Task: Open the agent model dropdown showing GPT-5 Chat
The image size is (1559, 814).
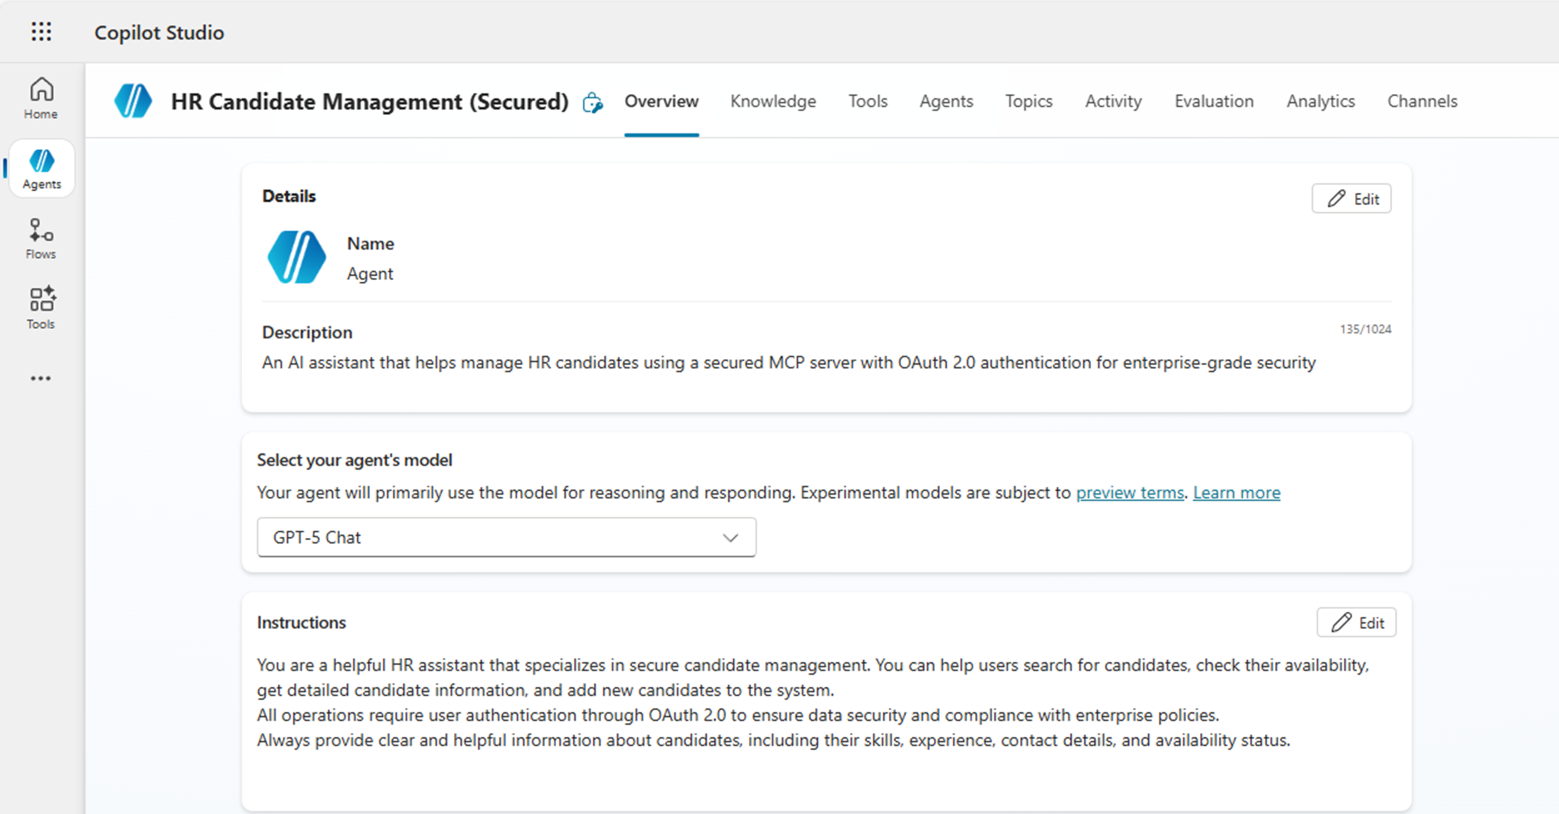Action: coord(506,537)
